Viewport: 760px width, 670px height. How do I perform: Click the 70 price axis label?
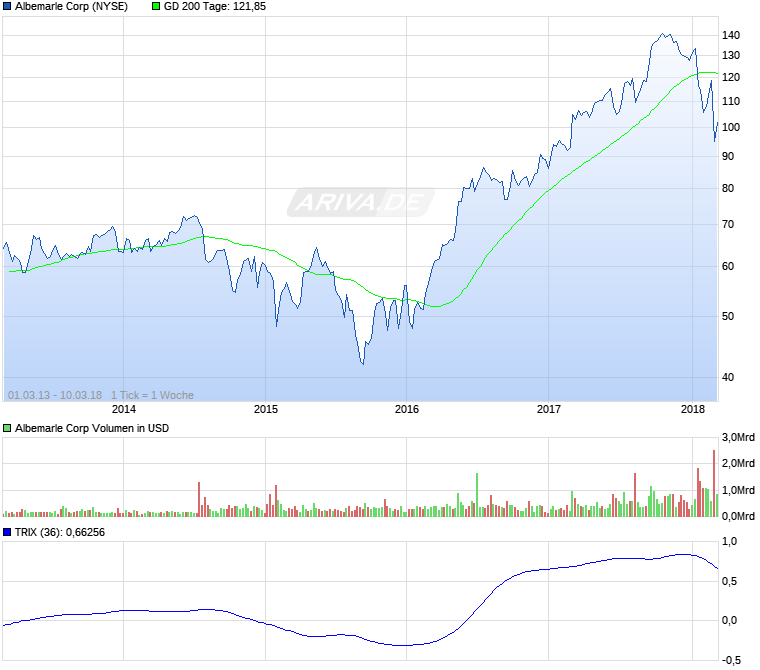[x=728, y=224]
